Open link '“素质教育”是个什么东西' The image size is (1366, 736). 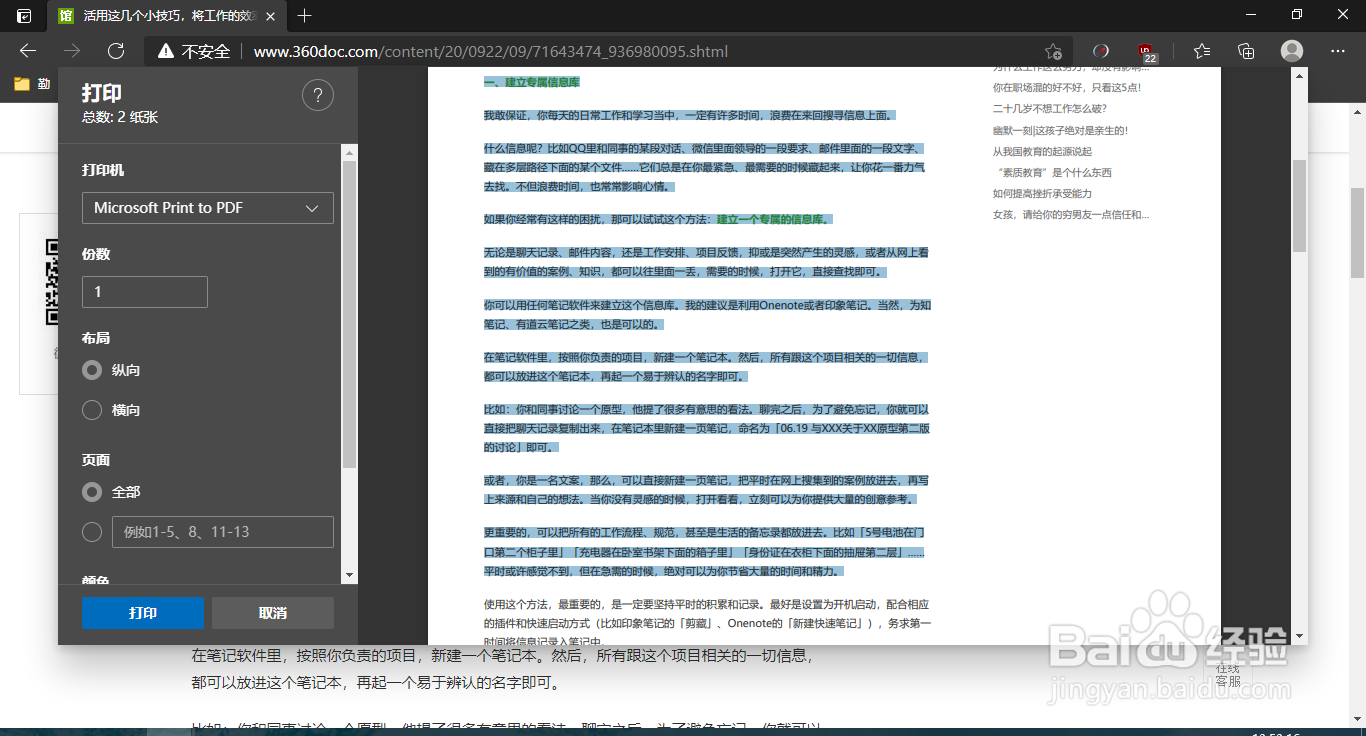coord(1052,173)
